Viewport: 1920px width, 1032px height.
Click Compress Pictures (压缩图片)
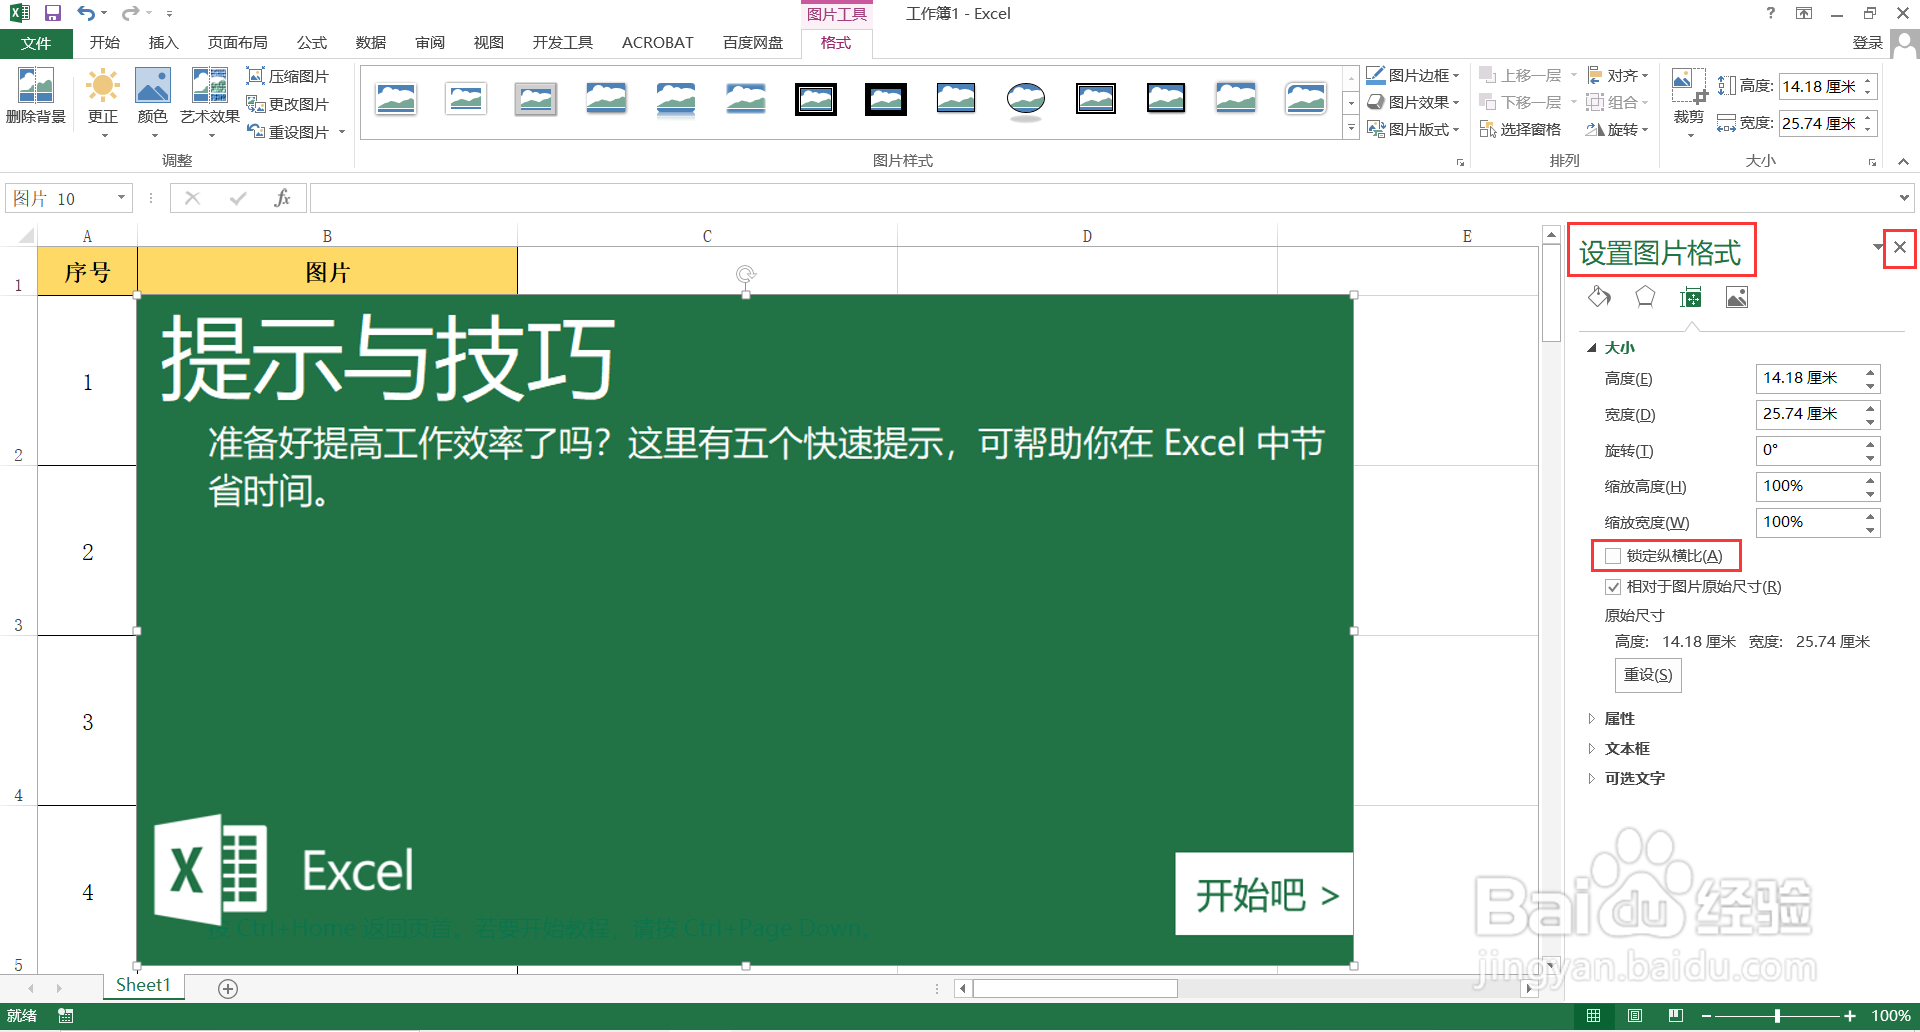click(x=288, y=76)
